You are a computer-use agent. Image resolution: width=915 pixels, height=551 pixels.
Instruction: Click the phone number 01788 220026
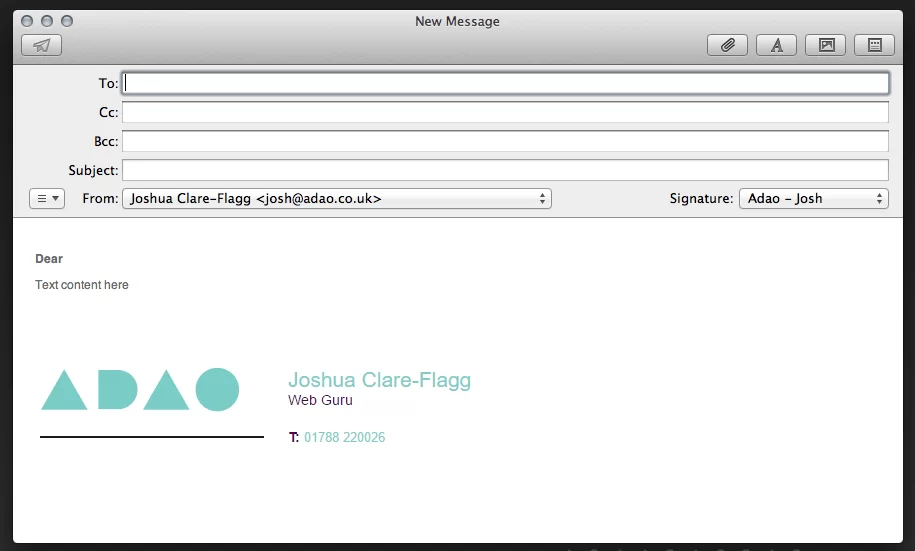(344, 438)
